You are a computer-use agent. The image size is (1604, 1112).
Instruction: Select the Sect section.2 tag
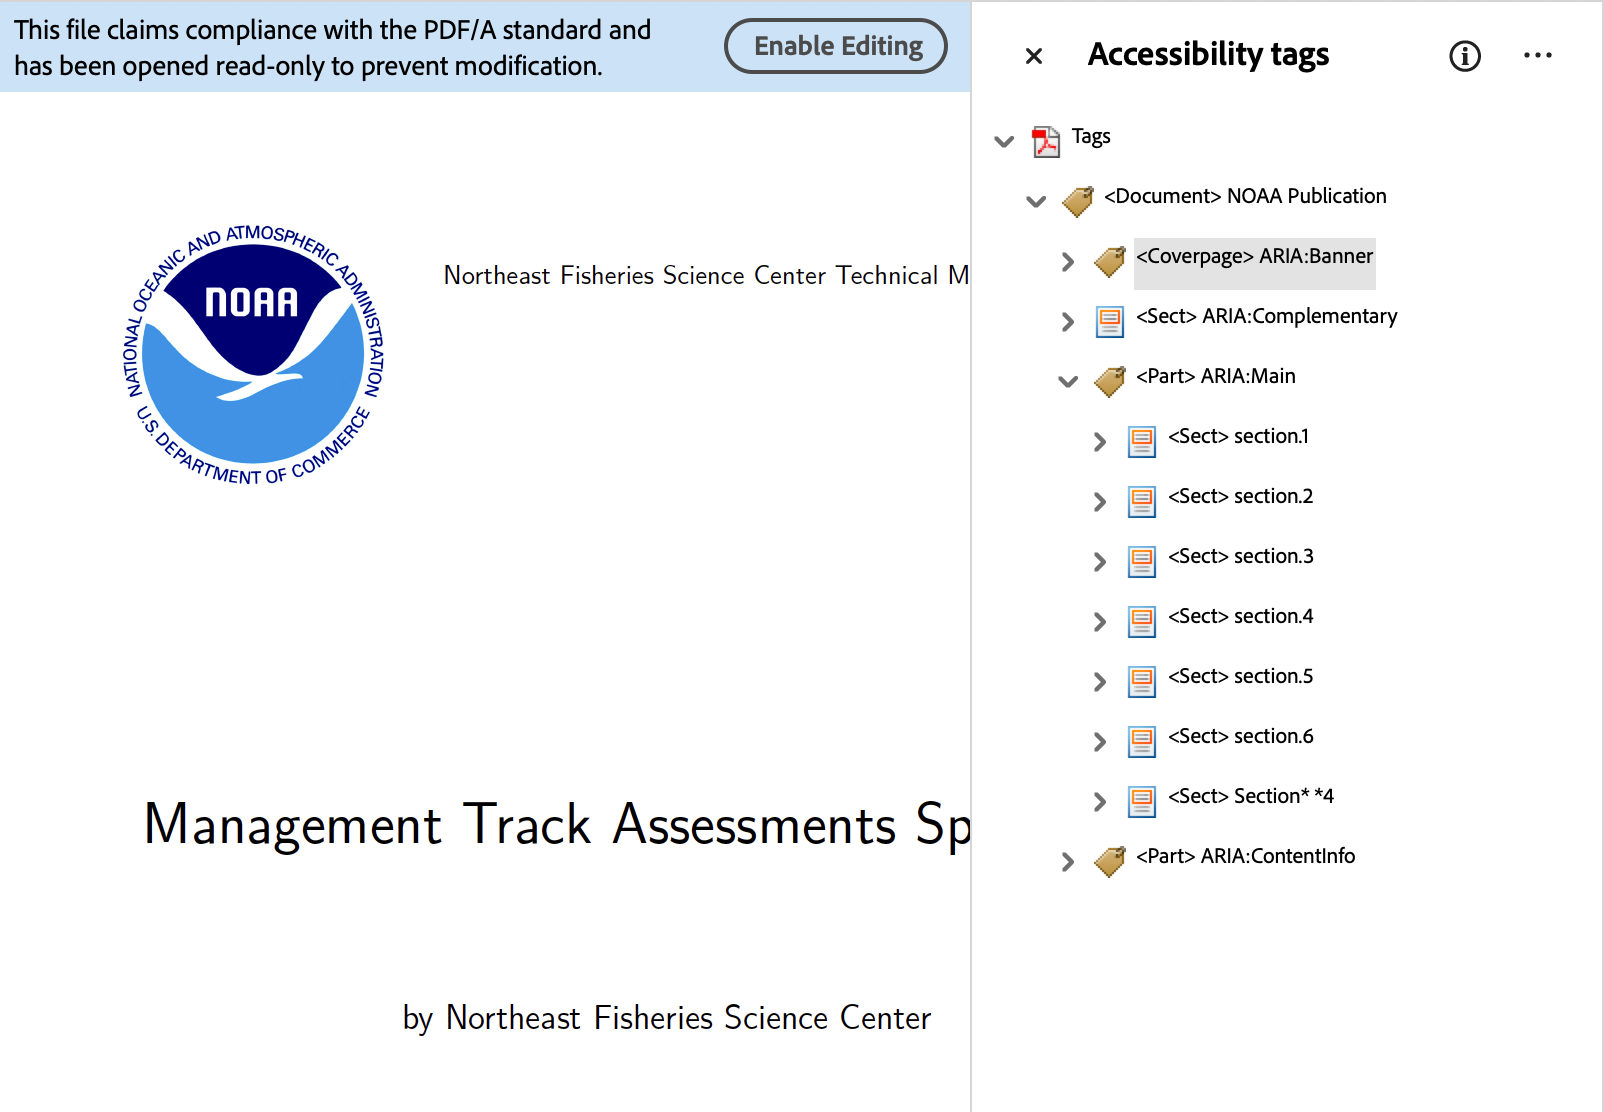[1240, 497]
